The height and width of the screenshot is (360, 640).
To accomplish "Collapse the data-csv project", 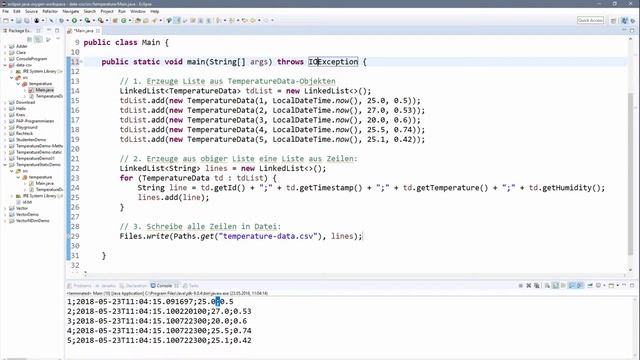I will click(x=5, y=65).
